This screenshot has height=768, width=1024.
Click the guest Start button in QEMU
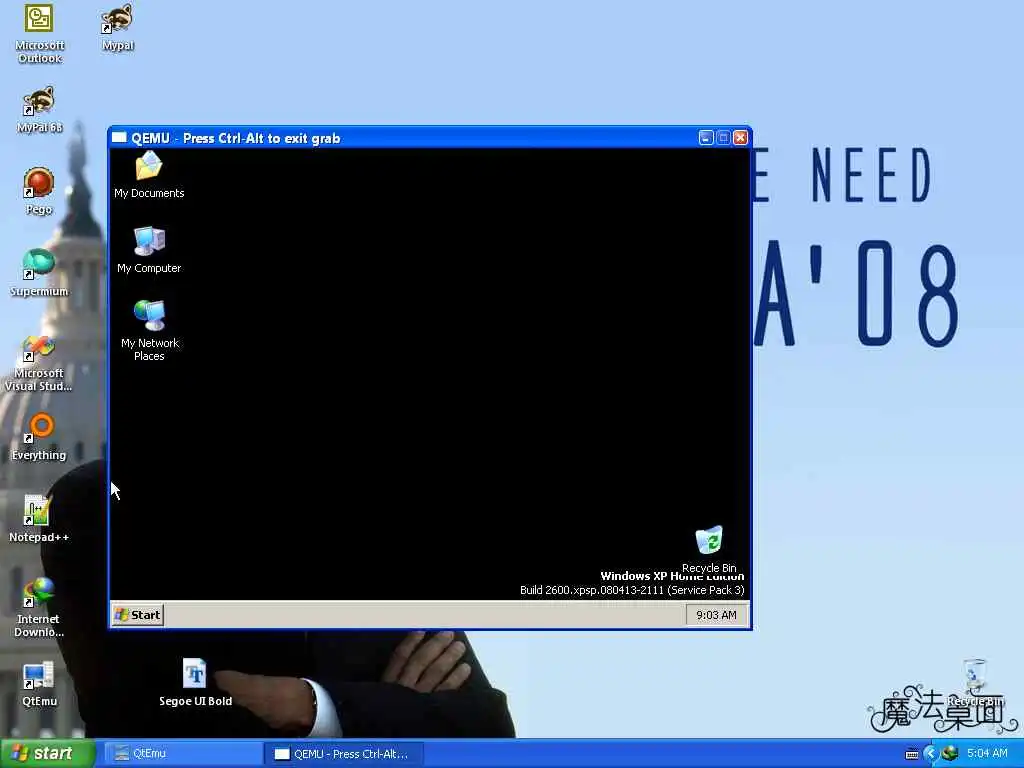(138, 615)
